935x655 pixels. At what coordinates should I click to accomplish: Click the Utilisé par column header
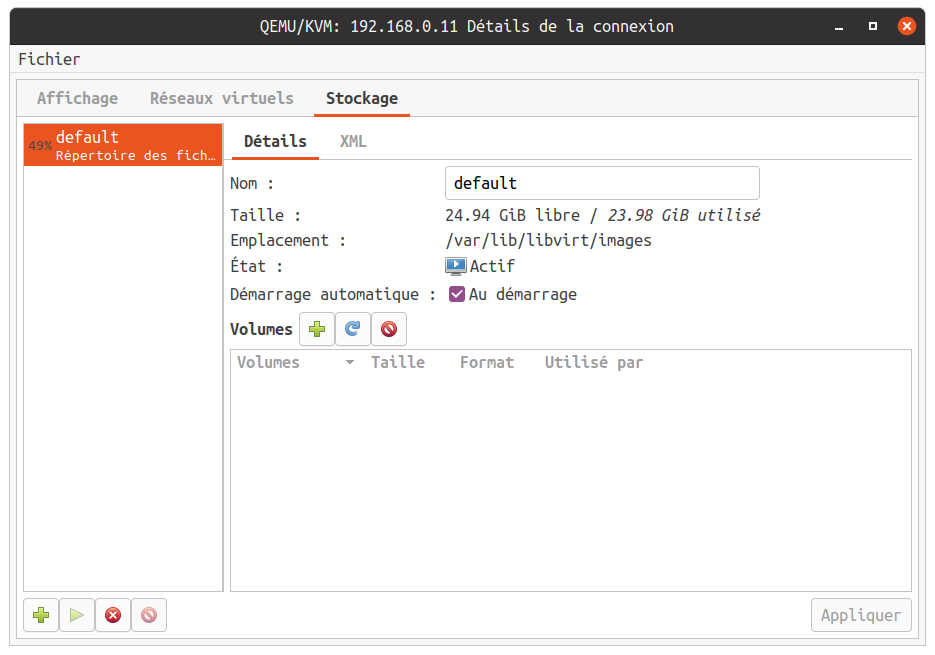point(594,363)
